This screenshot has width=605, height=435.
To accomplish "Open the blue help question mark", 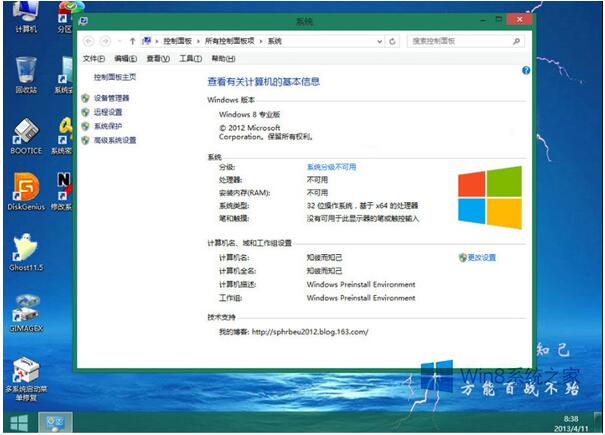I will (526, 70).
